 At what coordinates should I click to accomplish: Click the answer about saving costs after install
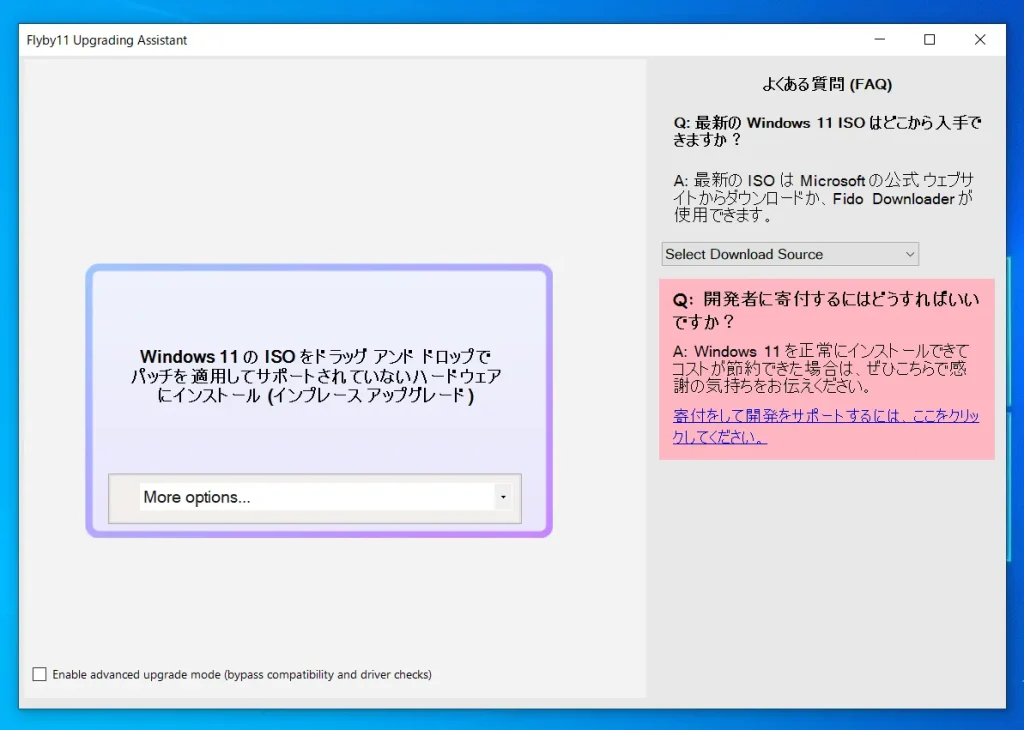(820, 368)
